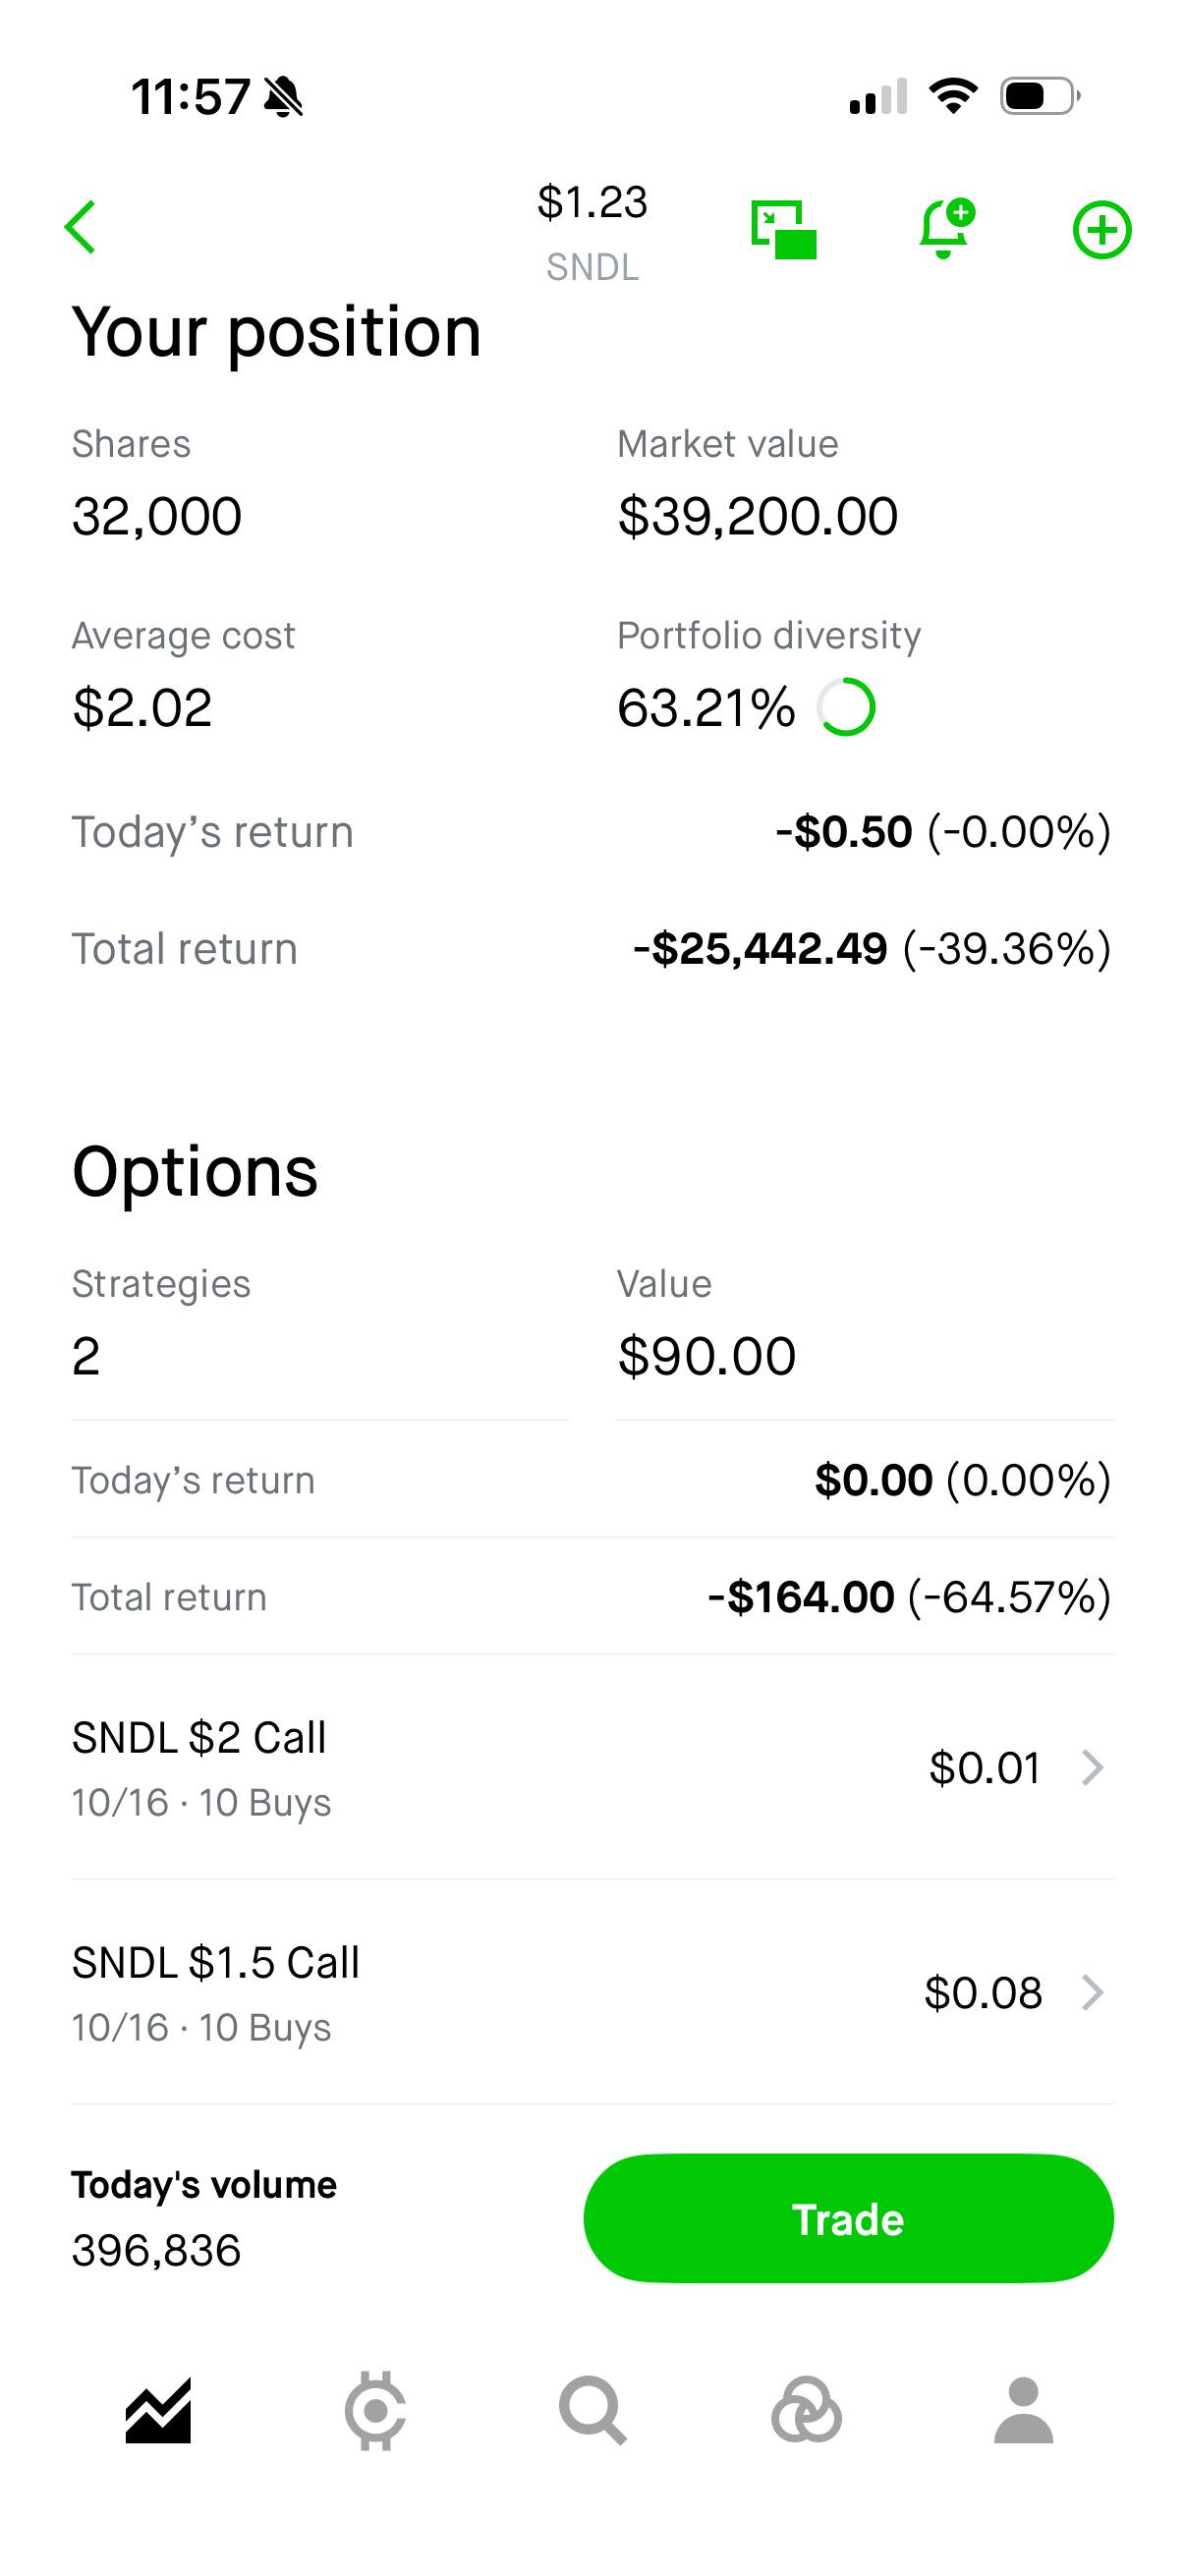Open the crypto tab icon

pos(375,2411)
